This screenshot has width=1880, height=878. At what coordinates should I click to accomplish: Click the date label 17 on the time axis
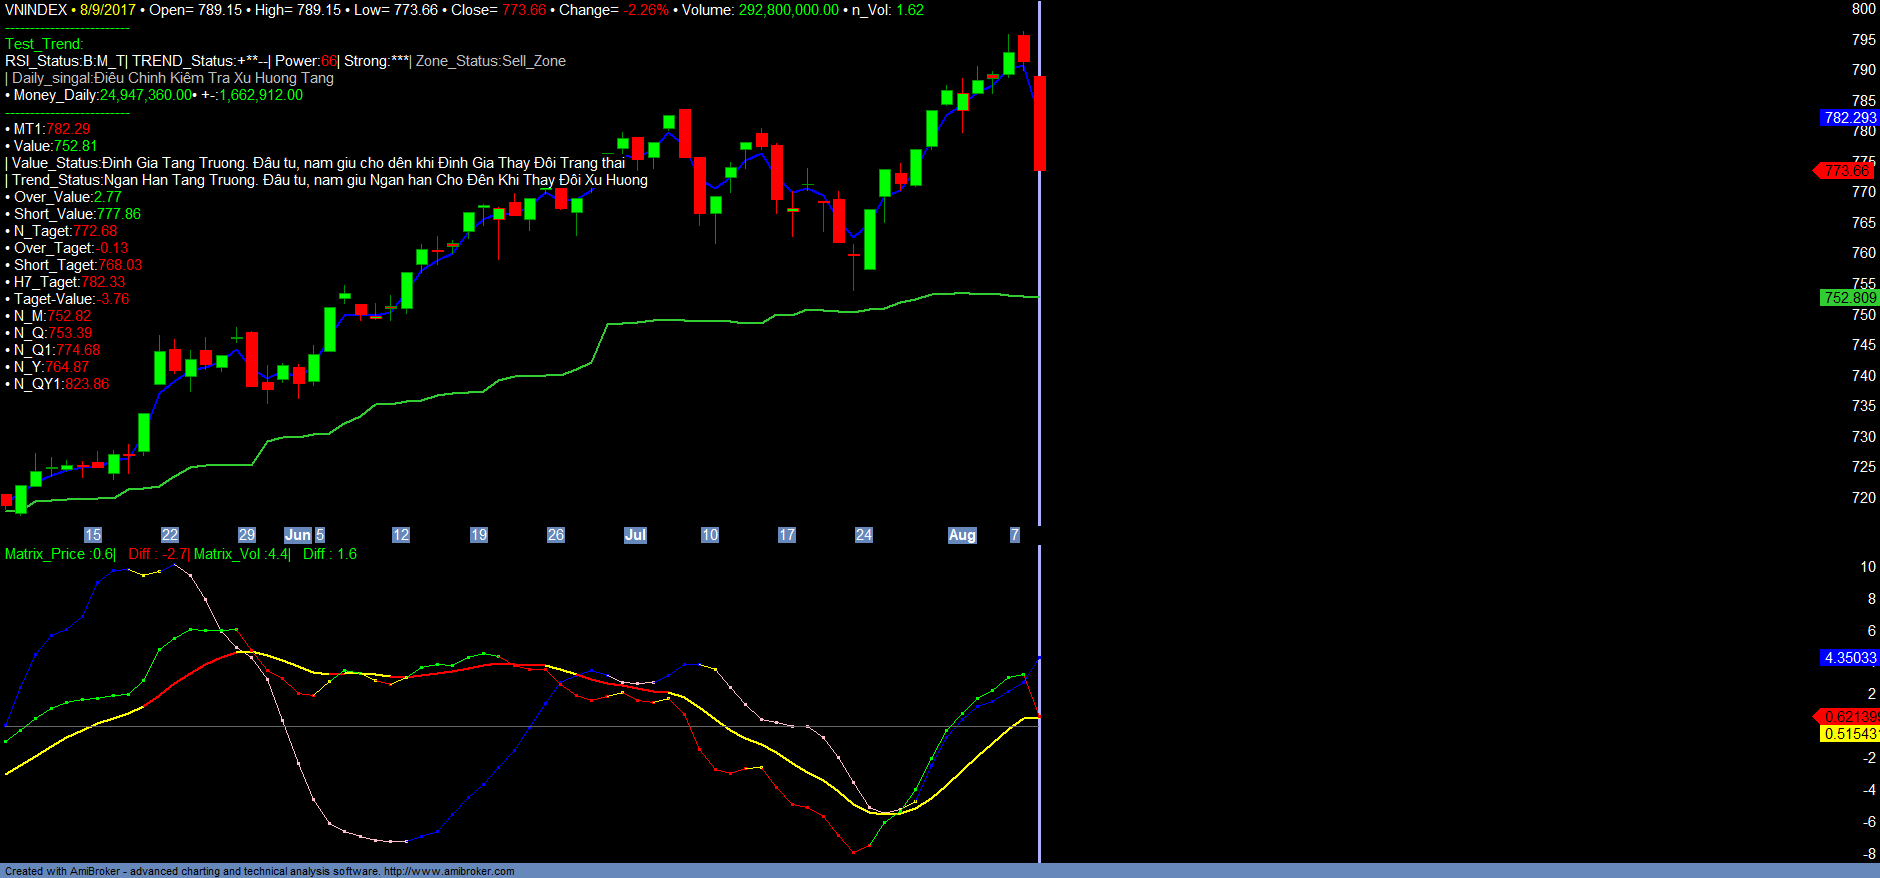787,535
